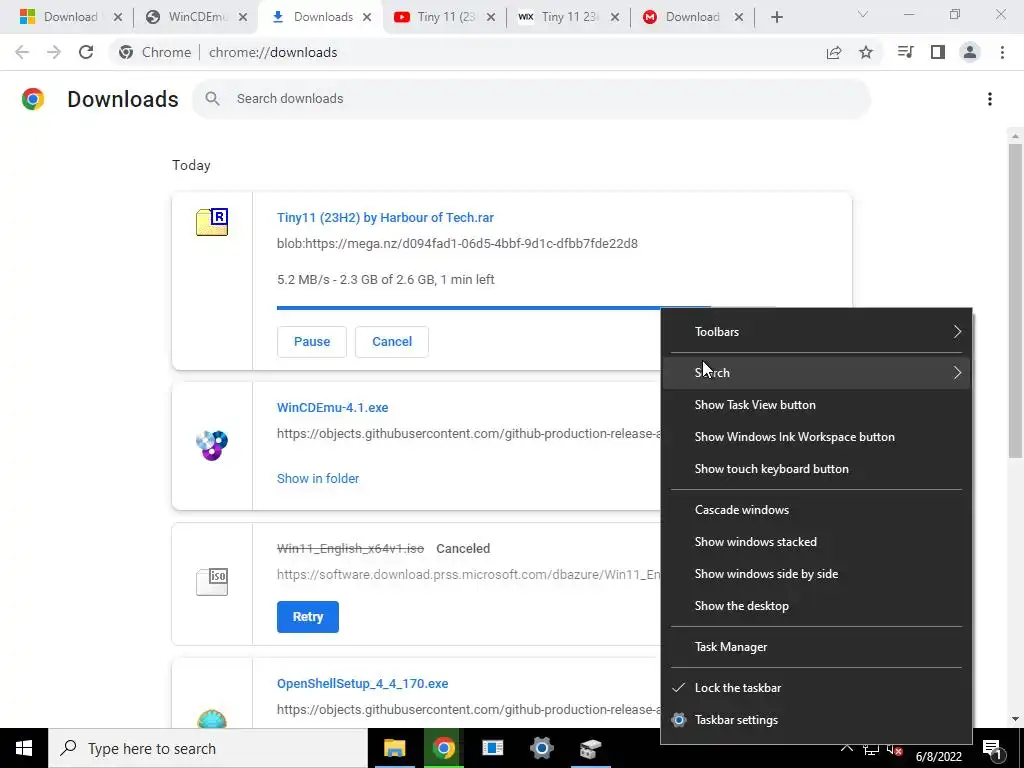The height and width of the screenshot is (768, 1024).
Task: Choose Show windows side by side
Action: (817, 574)
